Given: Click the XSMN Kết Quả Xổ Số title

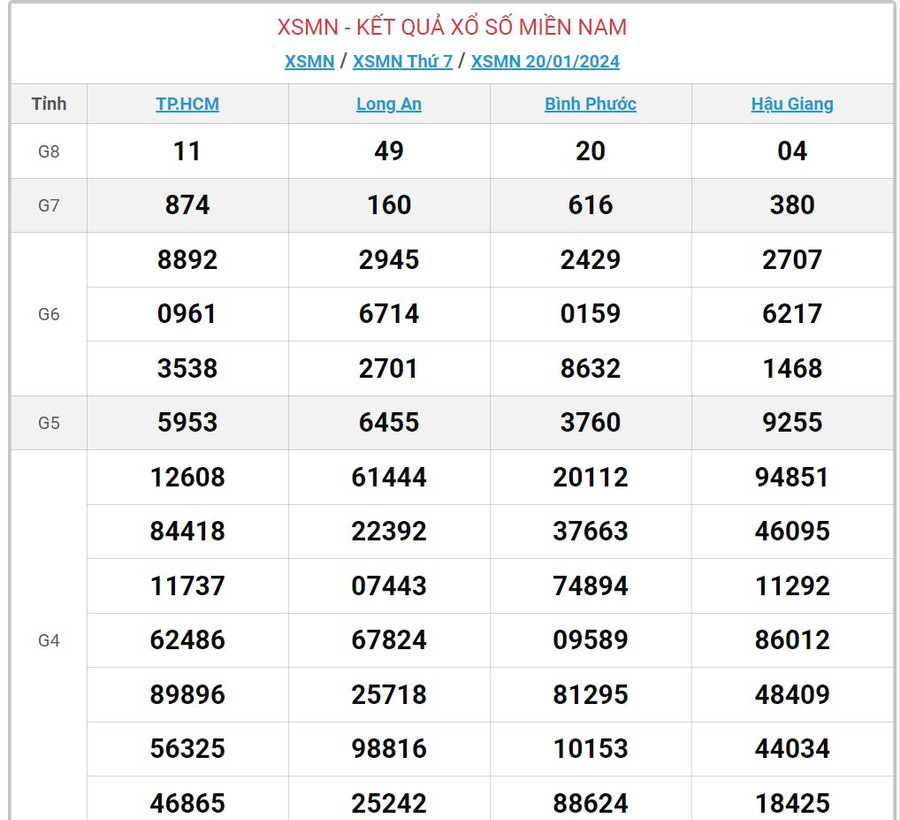Looking at the screenshot, I should (x=452, y=27).
